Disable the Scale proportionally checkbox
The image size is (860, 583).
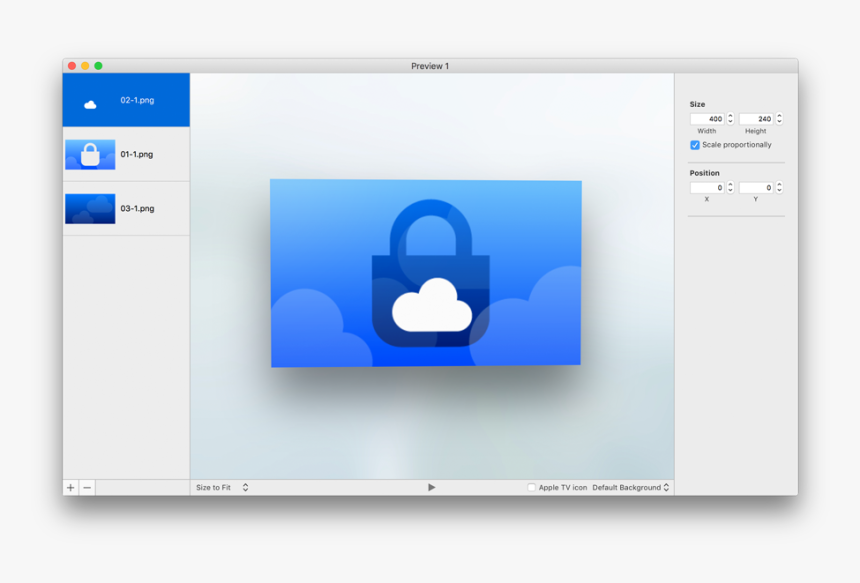tap(695, 145)
